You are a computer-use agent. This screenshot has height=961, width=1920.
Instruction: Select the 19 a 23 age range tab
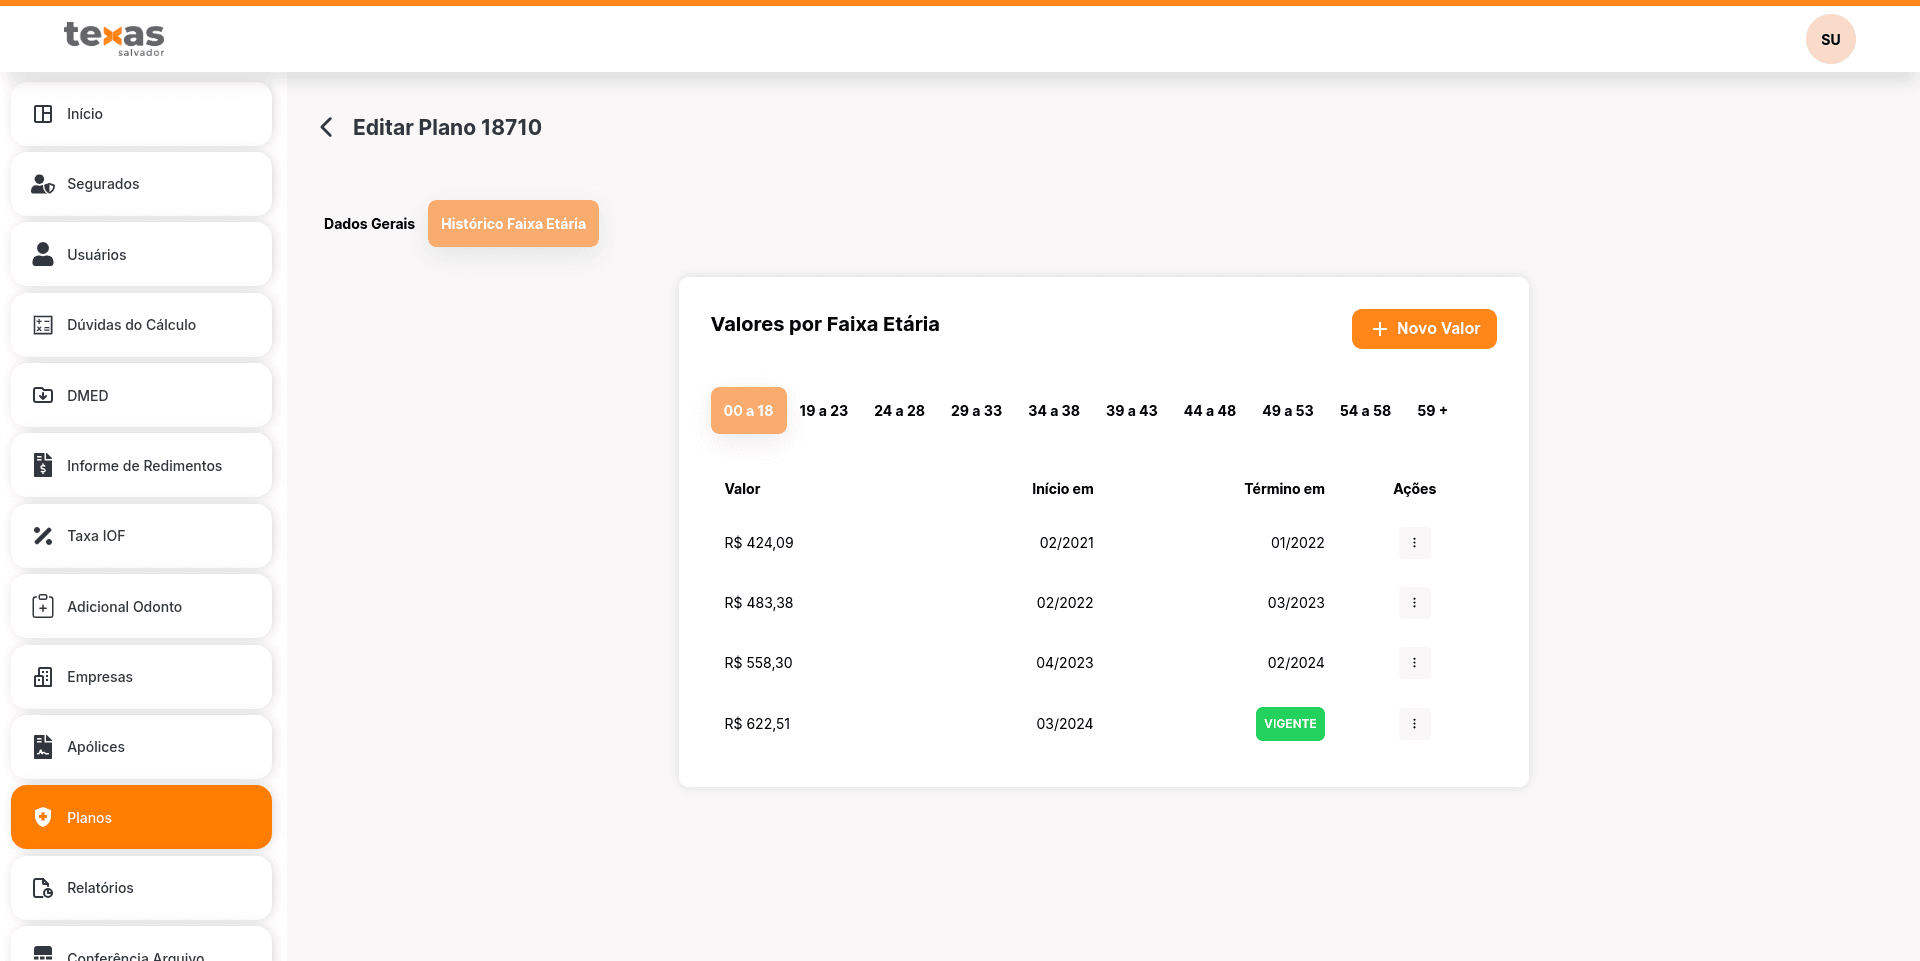click(x=823, y=411)
